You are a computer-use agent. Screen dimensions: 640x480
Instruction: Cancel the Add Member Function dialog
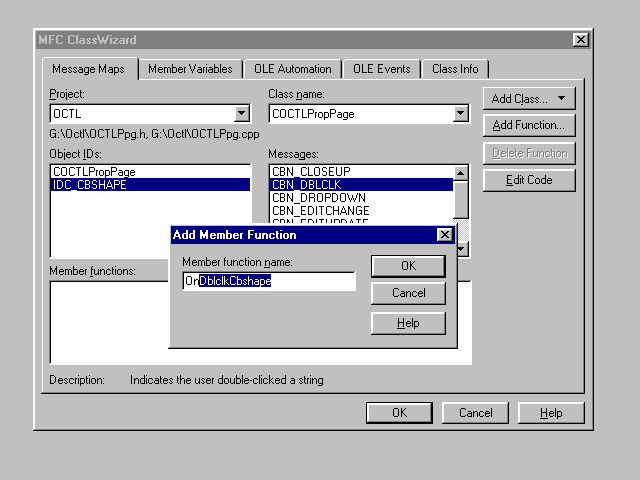[408, 293]
